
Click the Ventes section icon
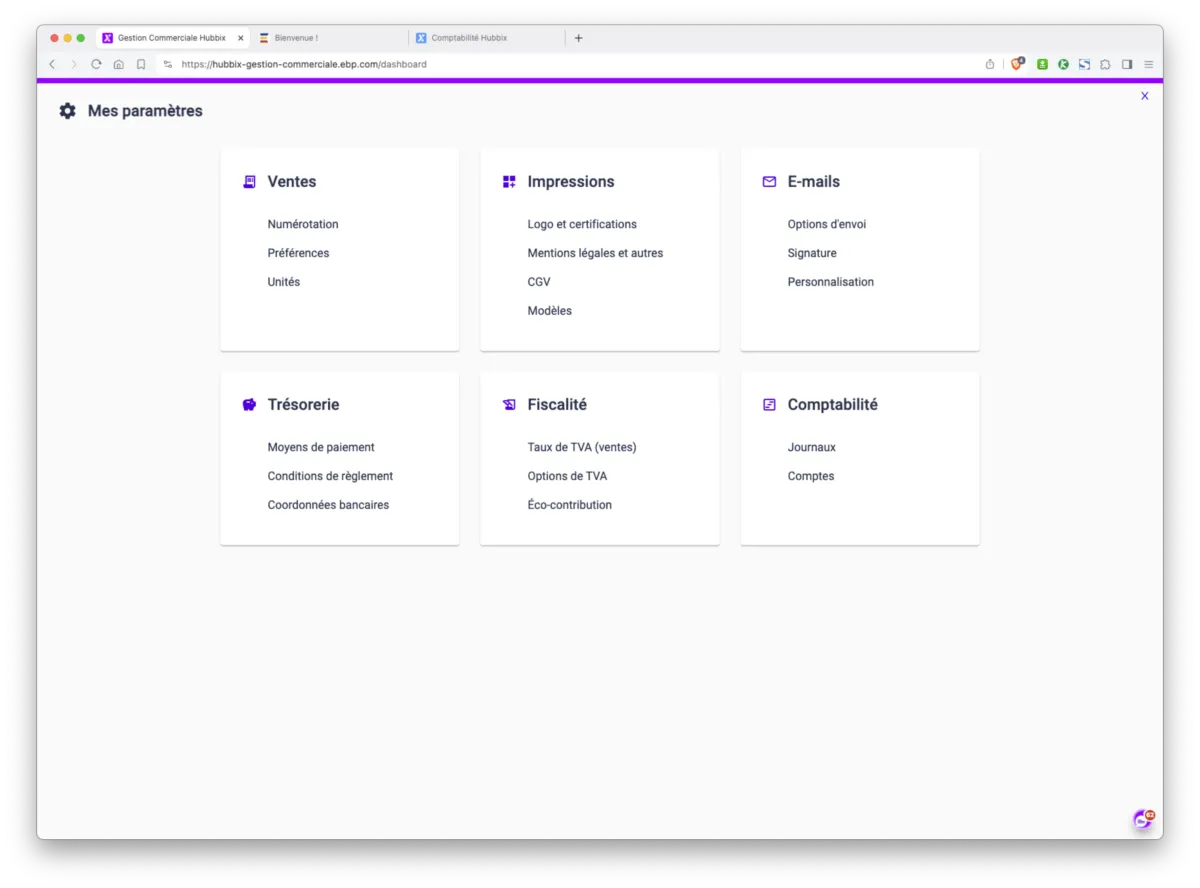(249, 182)
